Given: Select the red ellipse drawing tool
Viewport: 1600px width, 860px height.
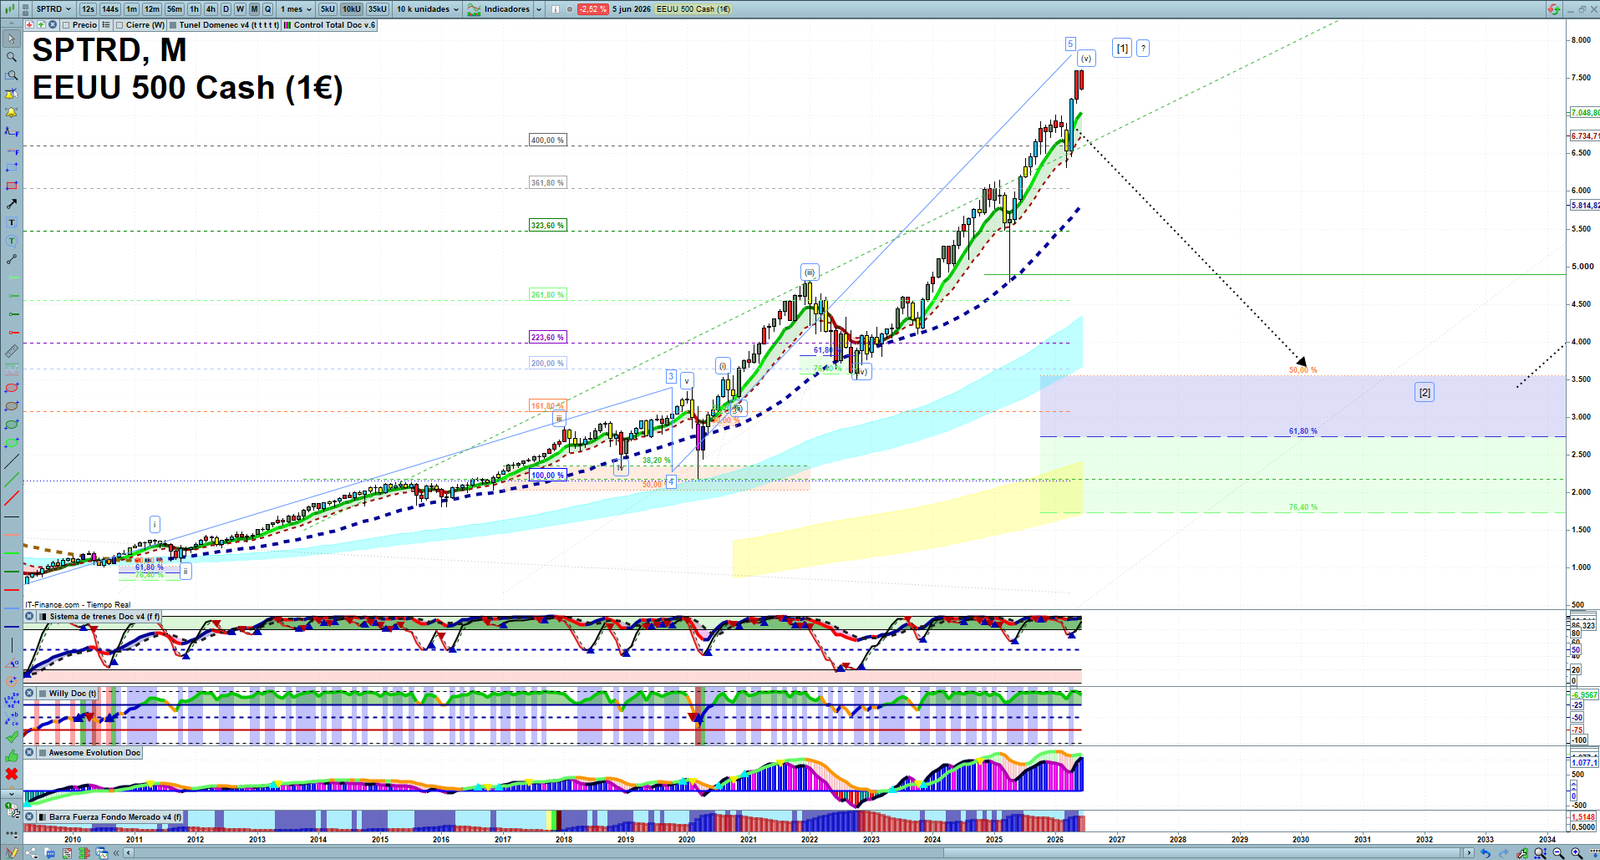Looking at the screenshot, I should click(x=12, y=387).
